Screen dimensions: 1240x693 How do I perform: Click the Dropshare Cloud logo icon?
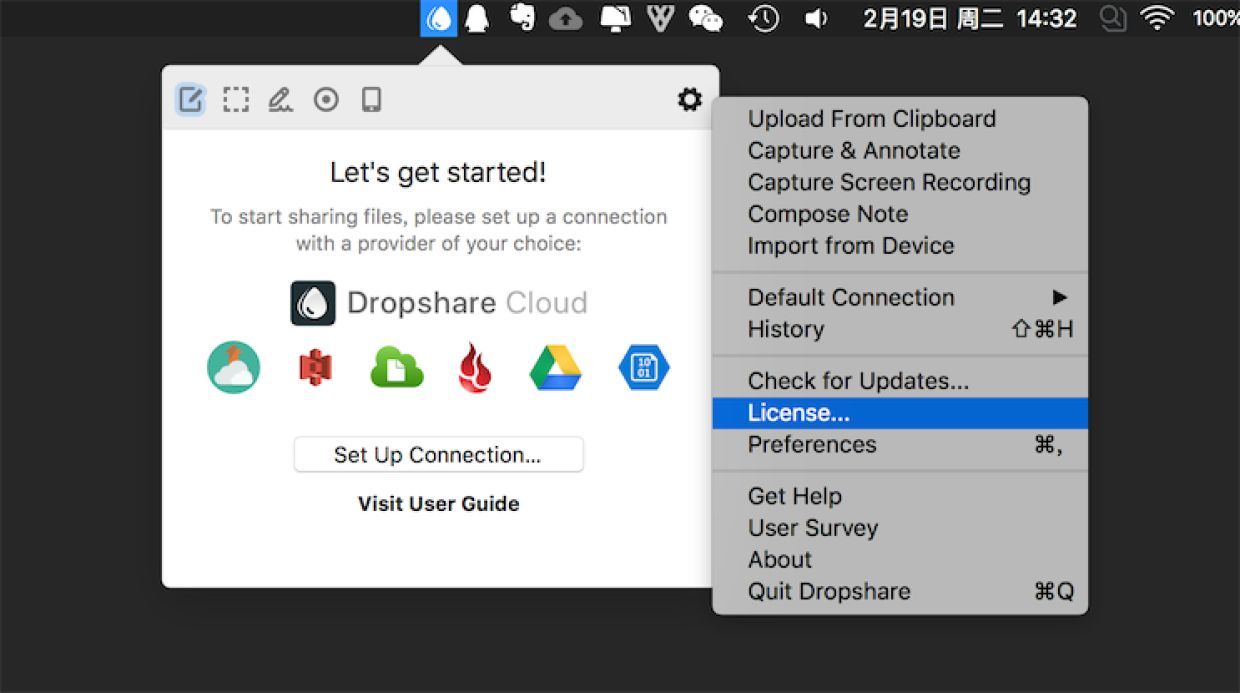313,303
